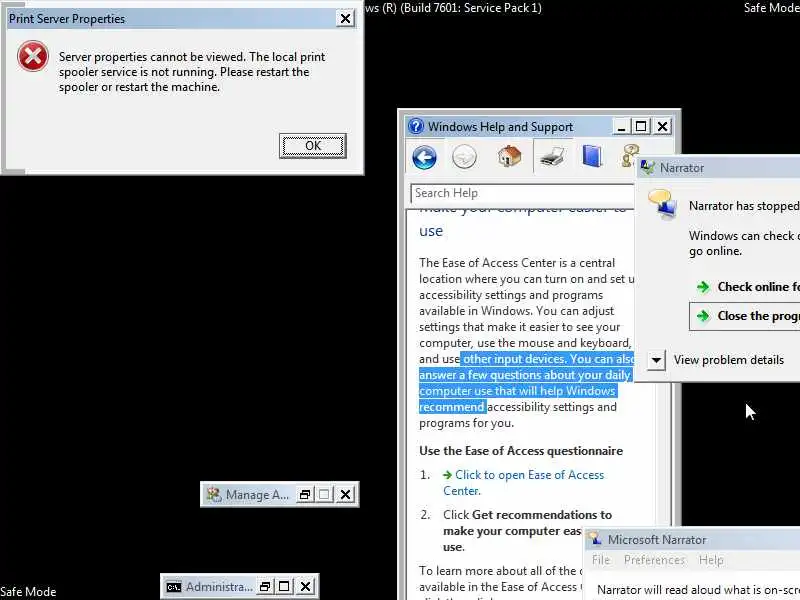The height and width of the screenshot is (600, 800).
Task: Close the Administra... window
Action: coord(305,587)
